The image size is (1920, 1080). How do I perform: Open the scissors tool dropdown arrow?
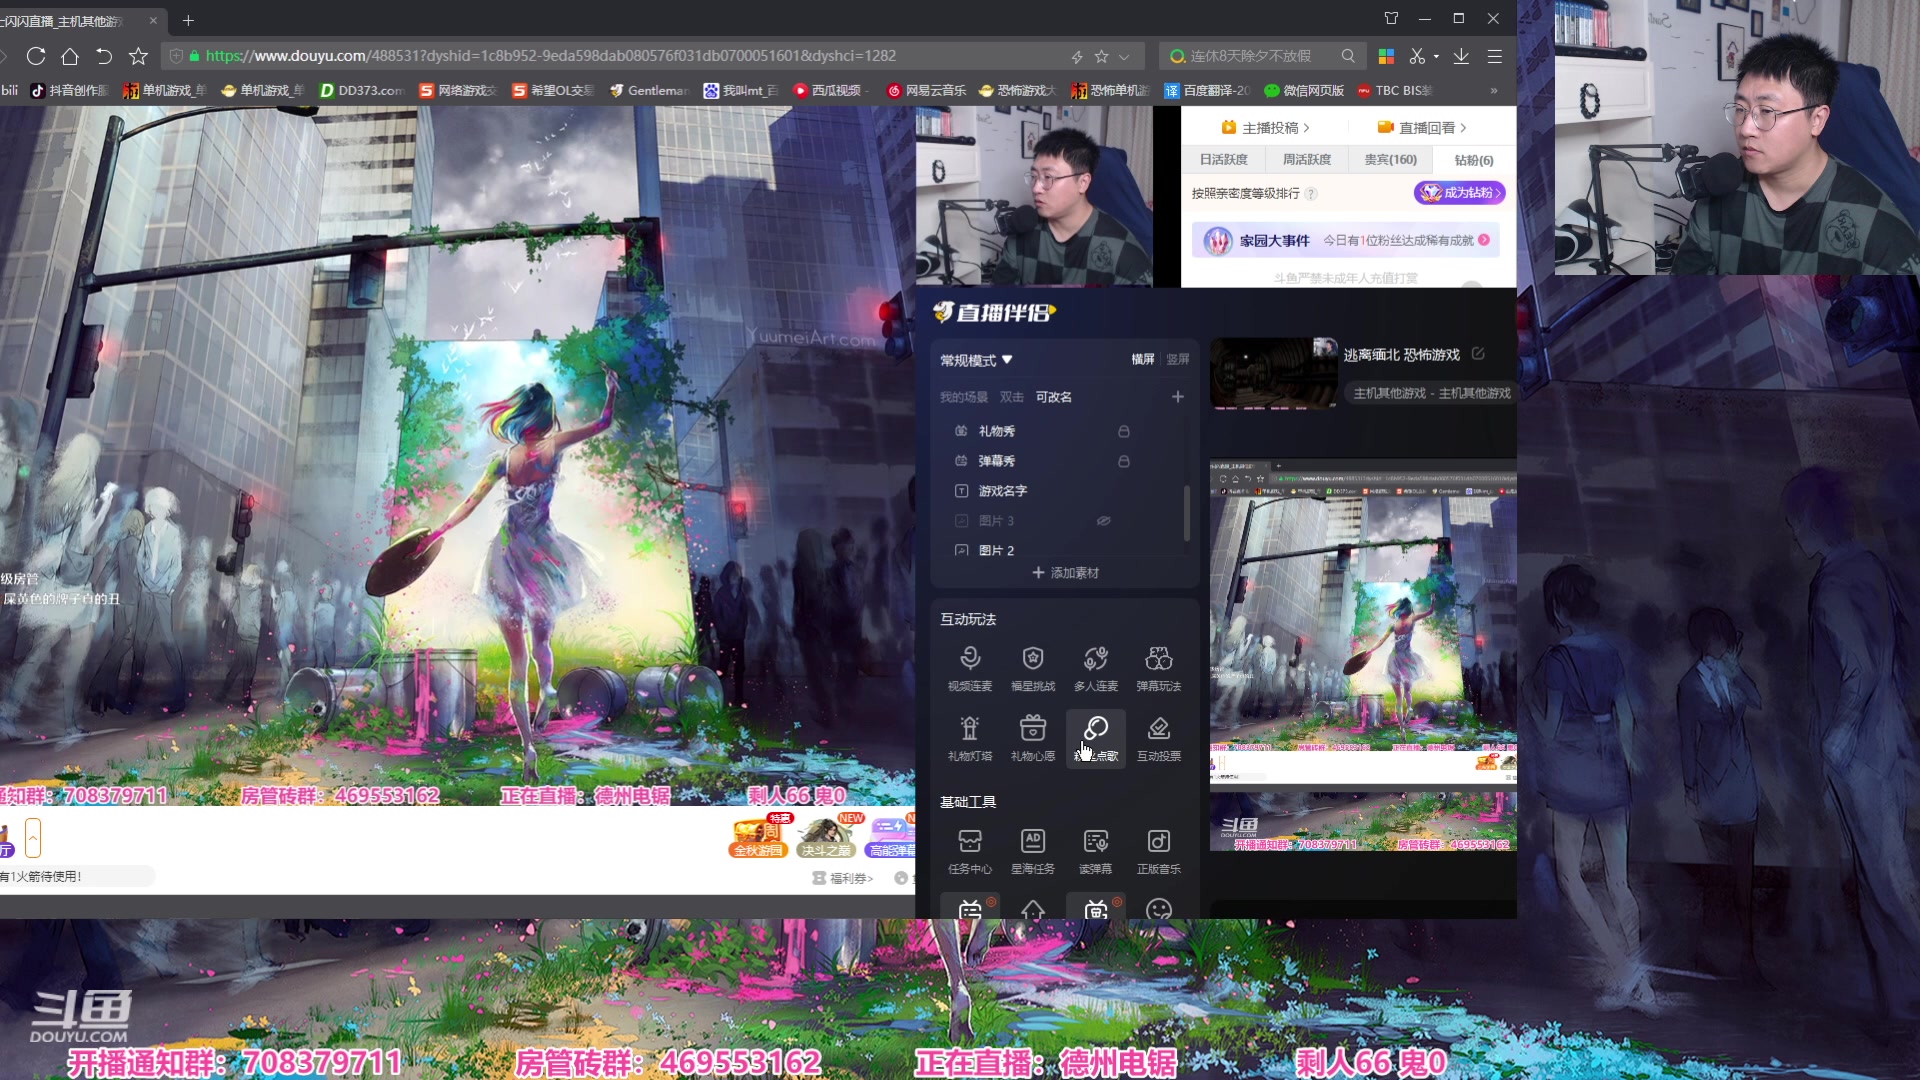tap(1436, 57)
